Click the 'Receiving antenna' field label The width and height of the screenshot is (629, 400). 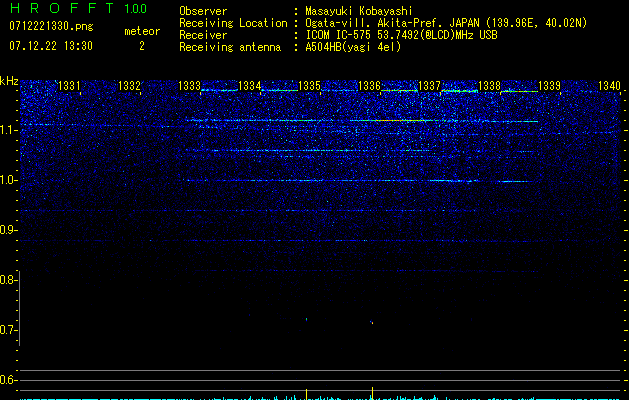click(x=230, y=47)
